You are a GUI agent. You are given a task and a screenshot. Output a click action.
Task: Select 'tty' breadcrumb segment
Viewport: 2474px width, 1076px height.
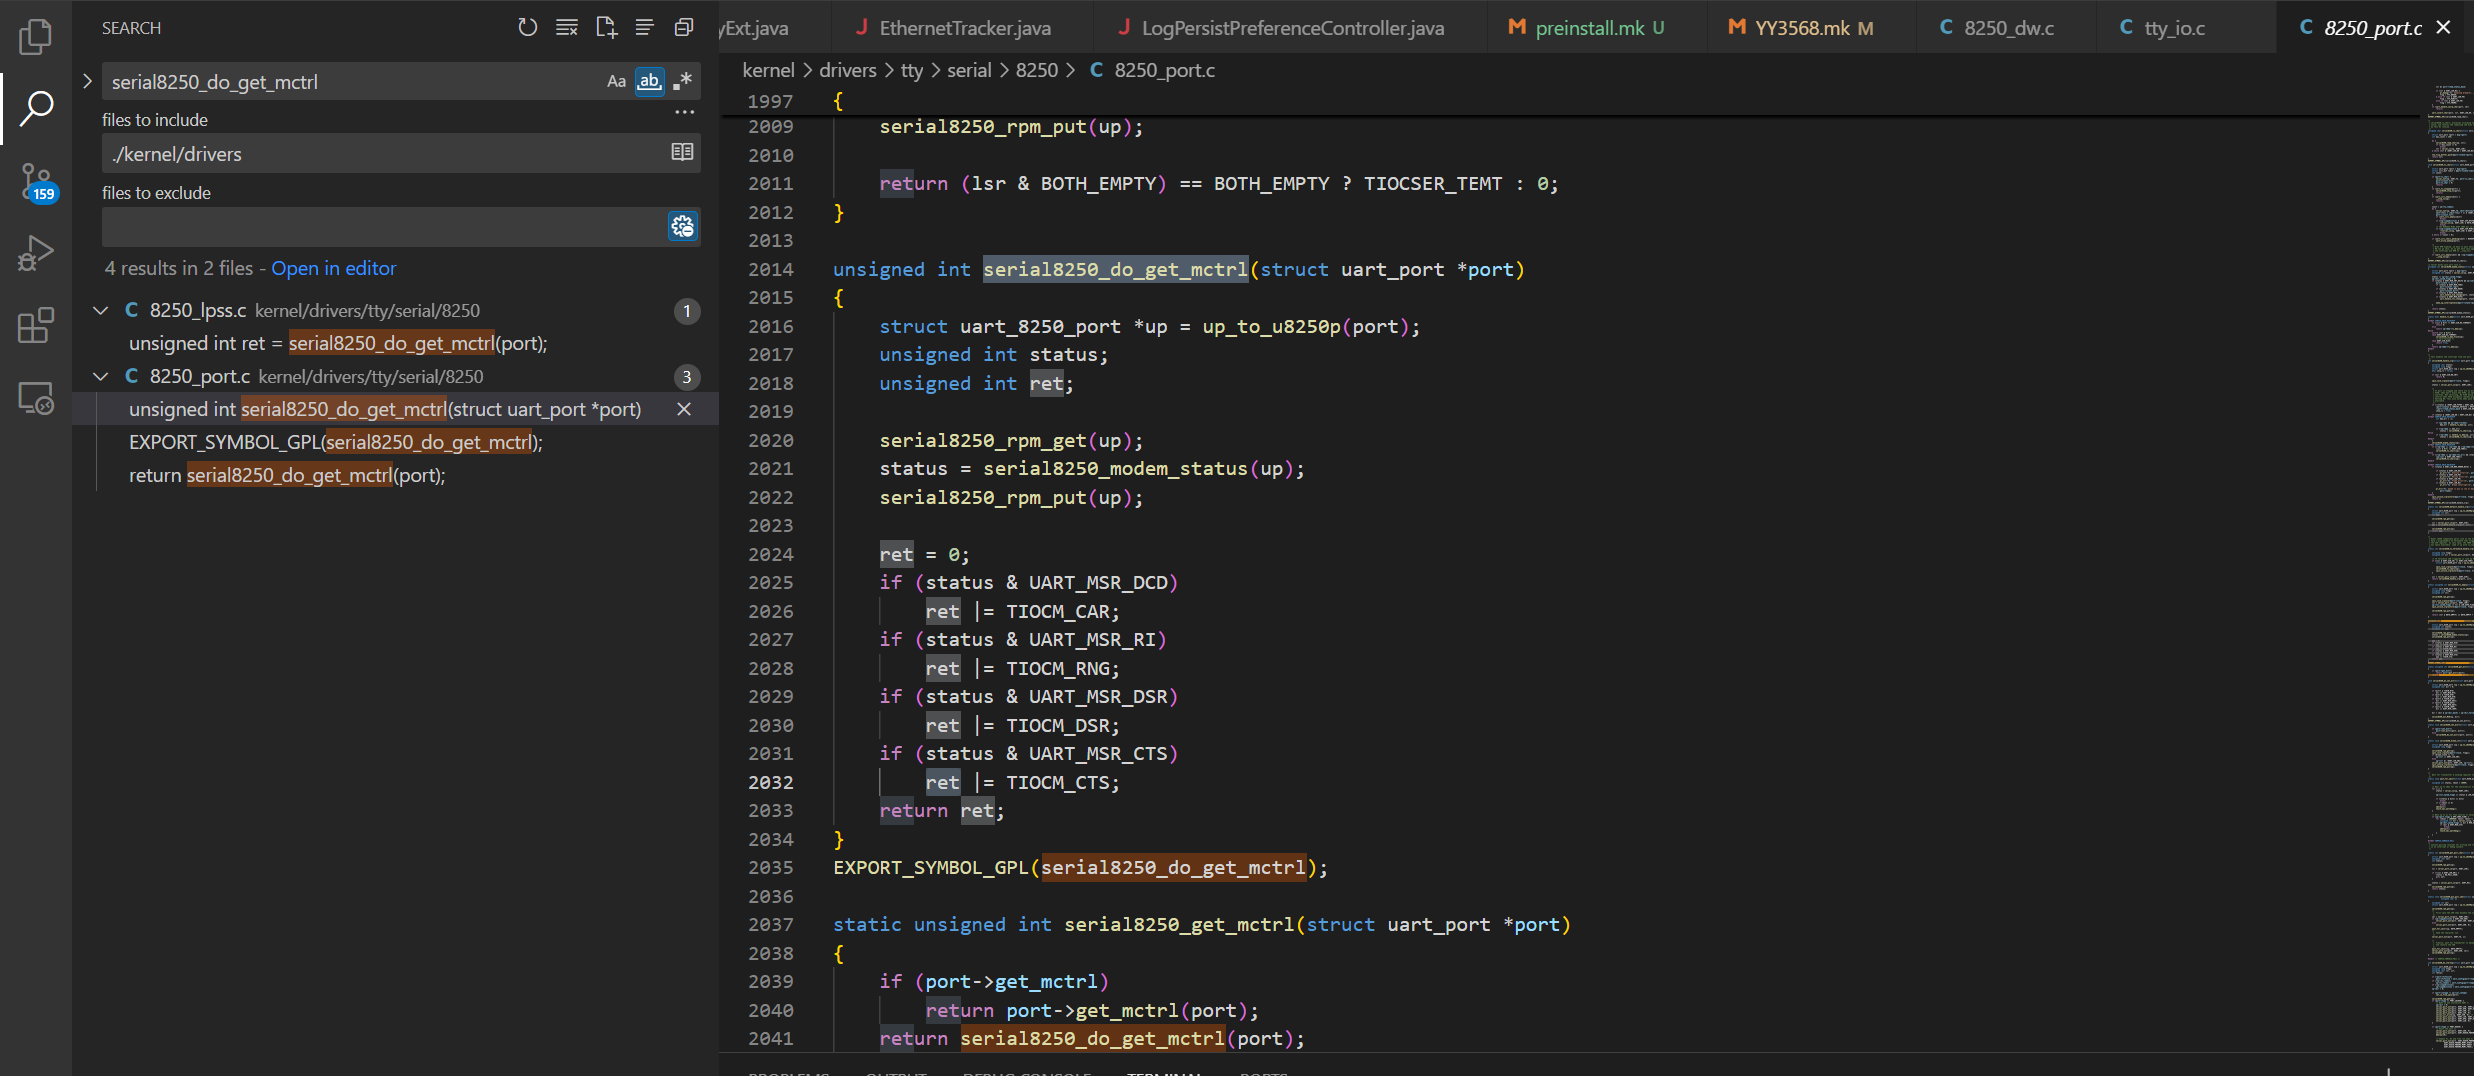912,70
